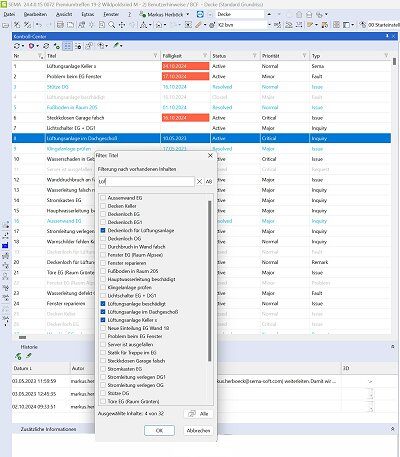Image resolution: width=400 pixels, height=457 pixels.
Task: Click the save disk icon in main toolbar
Action: pyautogui.click(x=60, y=25)
